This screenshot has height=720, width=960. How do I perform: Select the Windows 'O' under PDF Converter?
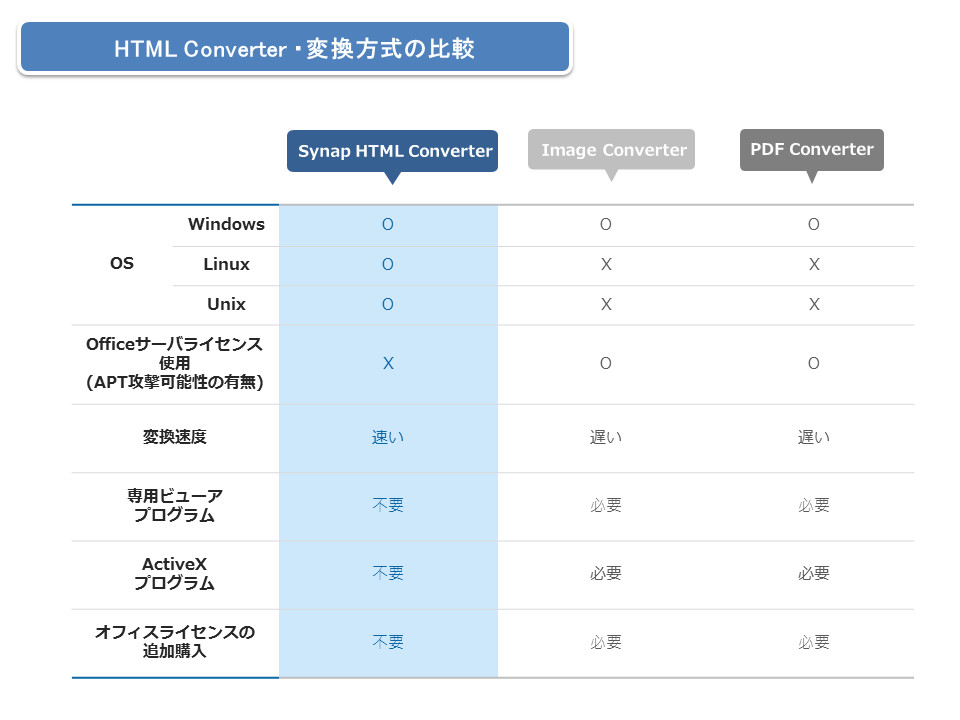coord(814,224)
